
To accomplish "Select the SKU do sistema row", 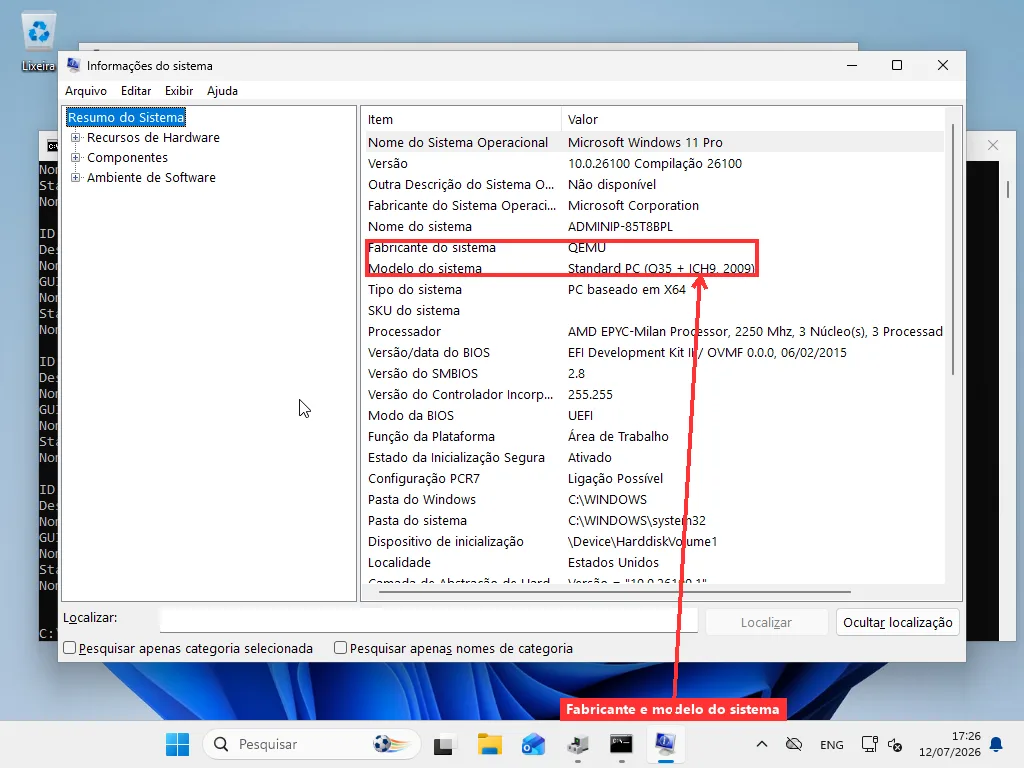I will [x=653, y=310].
